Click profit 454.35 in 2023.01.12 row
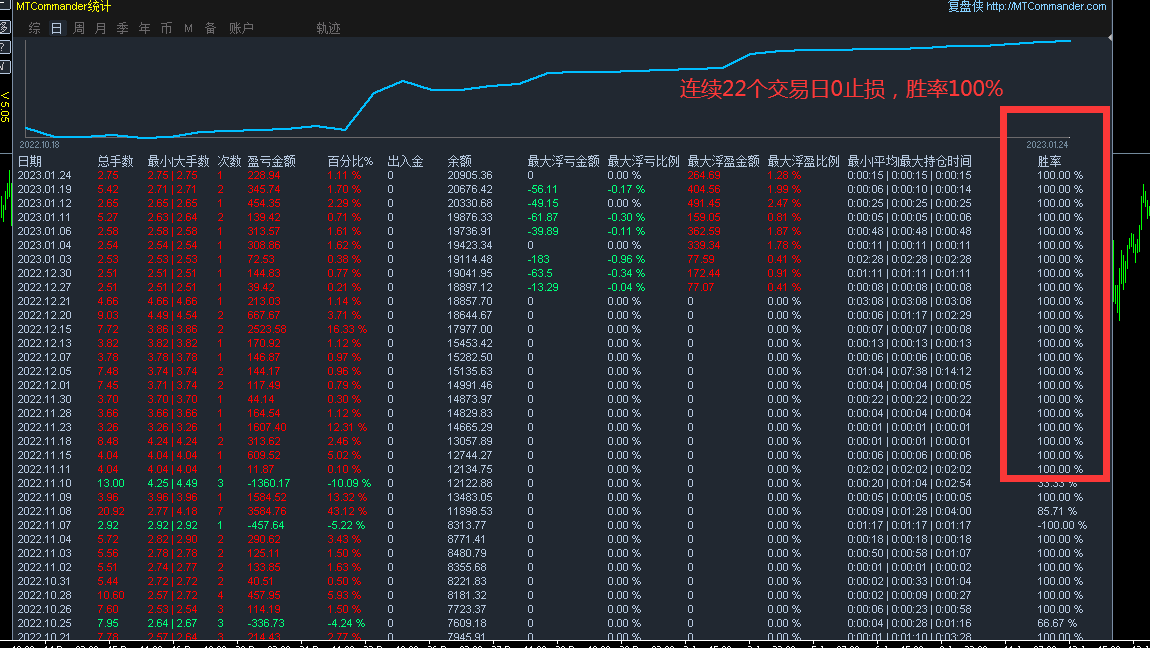The image size is (1150, 648). (x=264, y=203)
